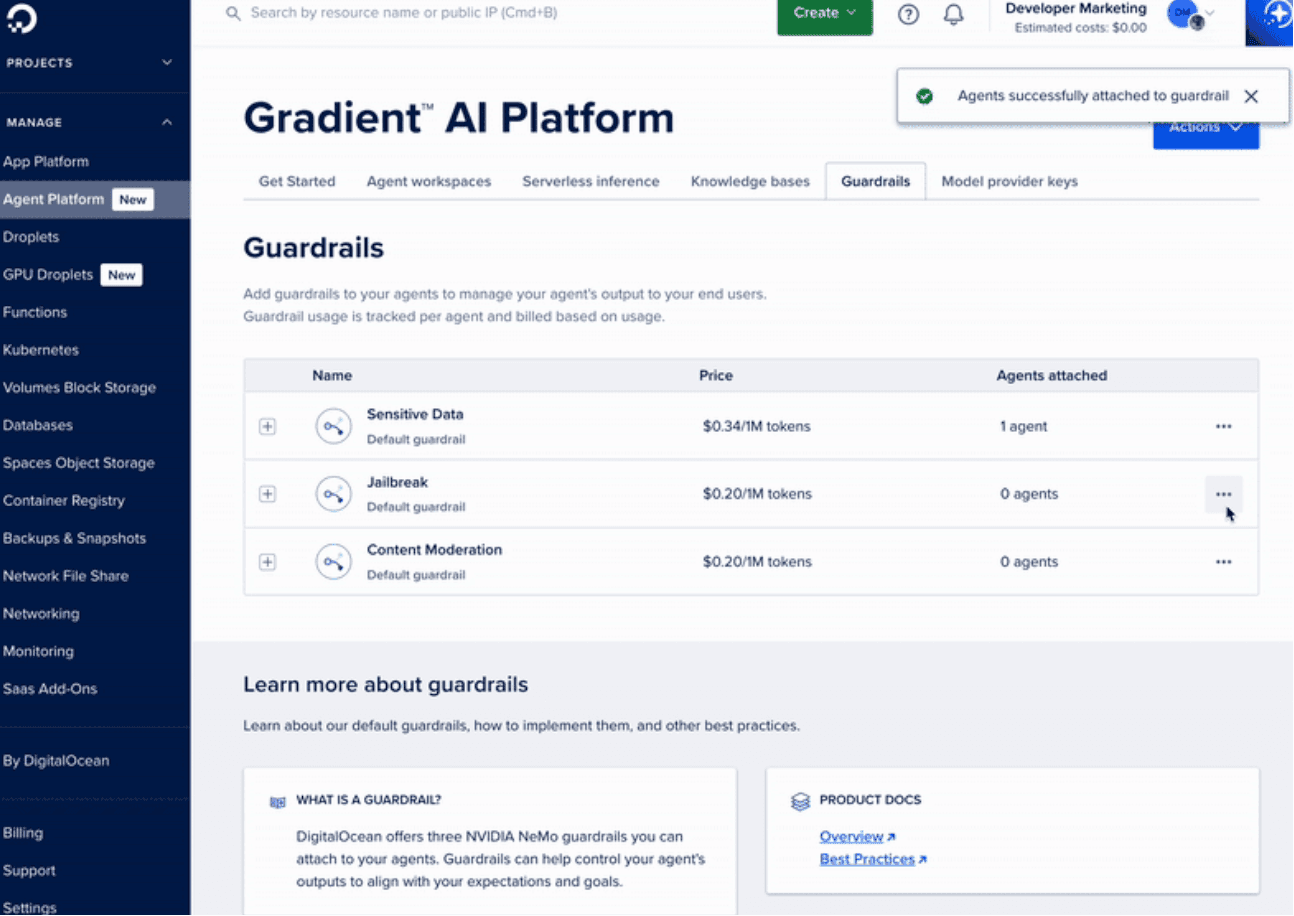Open the Sensitive Data more-options ellipsis
The image size is (1294, 916).
coord(1223,426)
